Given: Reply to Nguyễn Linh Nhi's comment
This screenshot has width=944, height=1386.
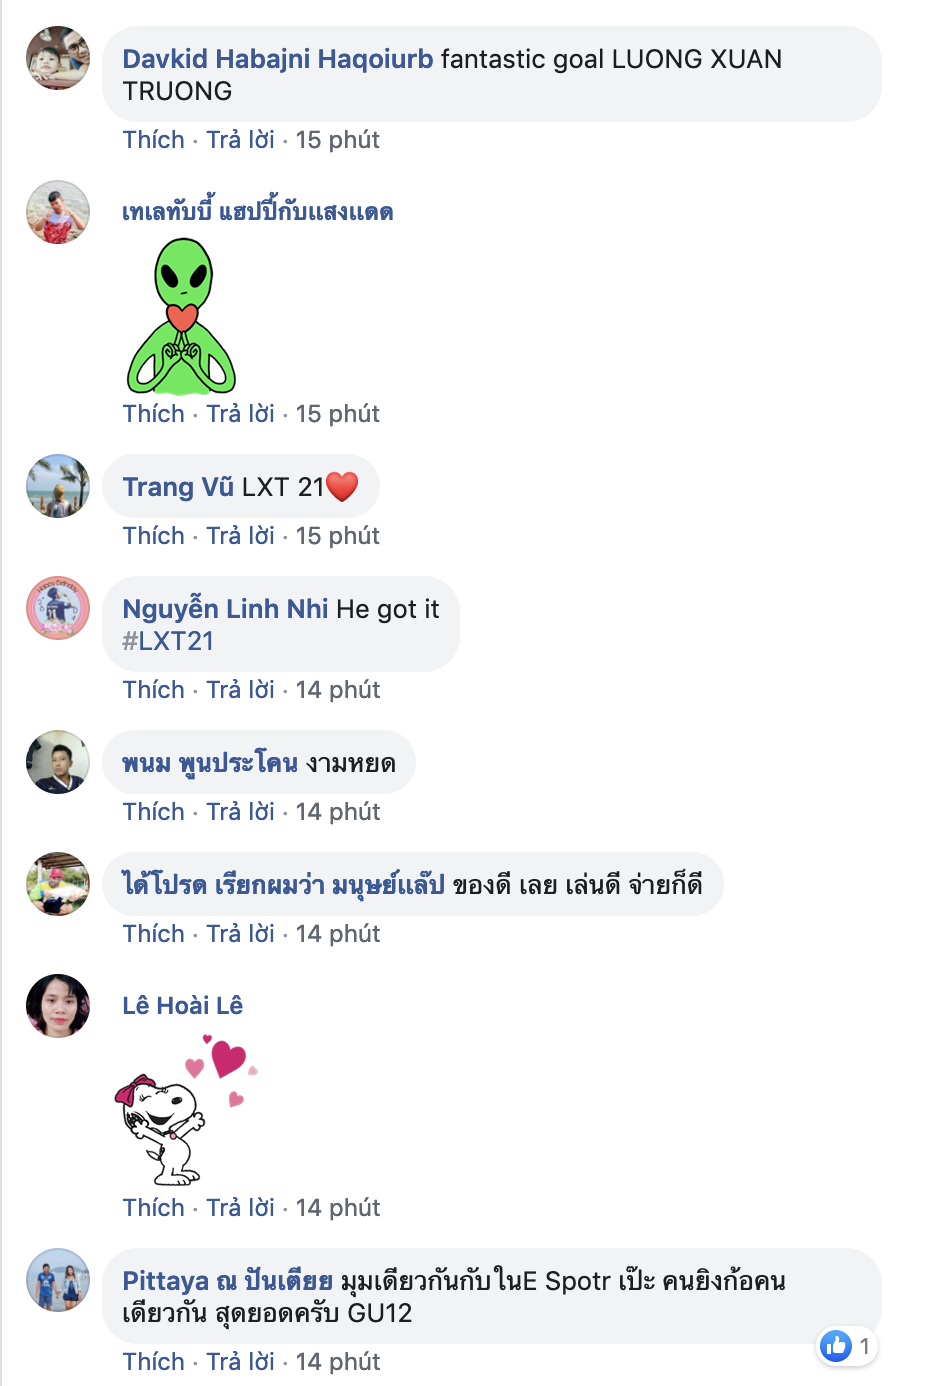Looking at the screenshot, I should (x=240, y=690).
